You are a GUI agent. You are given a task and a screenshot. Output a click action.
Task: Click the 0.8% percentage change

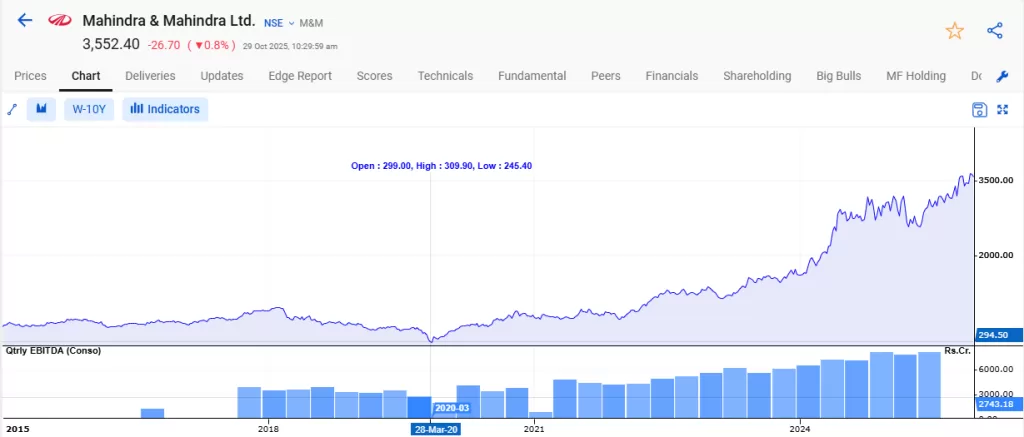tap(211, 46)
